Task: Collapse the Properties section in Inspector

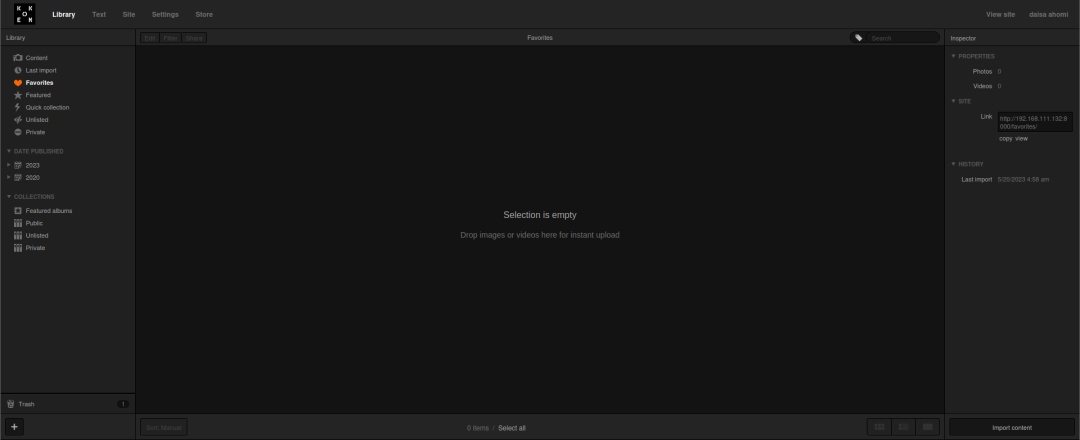Action: 953,56
